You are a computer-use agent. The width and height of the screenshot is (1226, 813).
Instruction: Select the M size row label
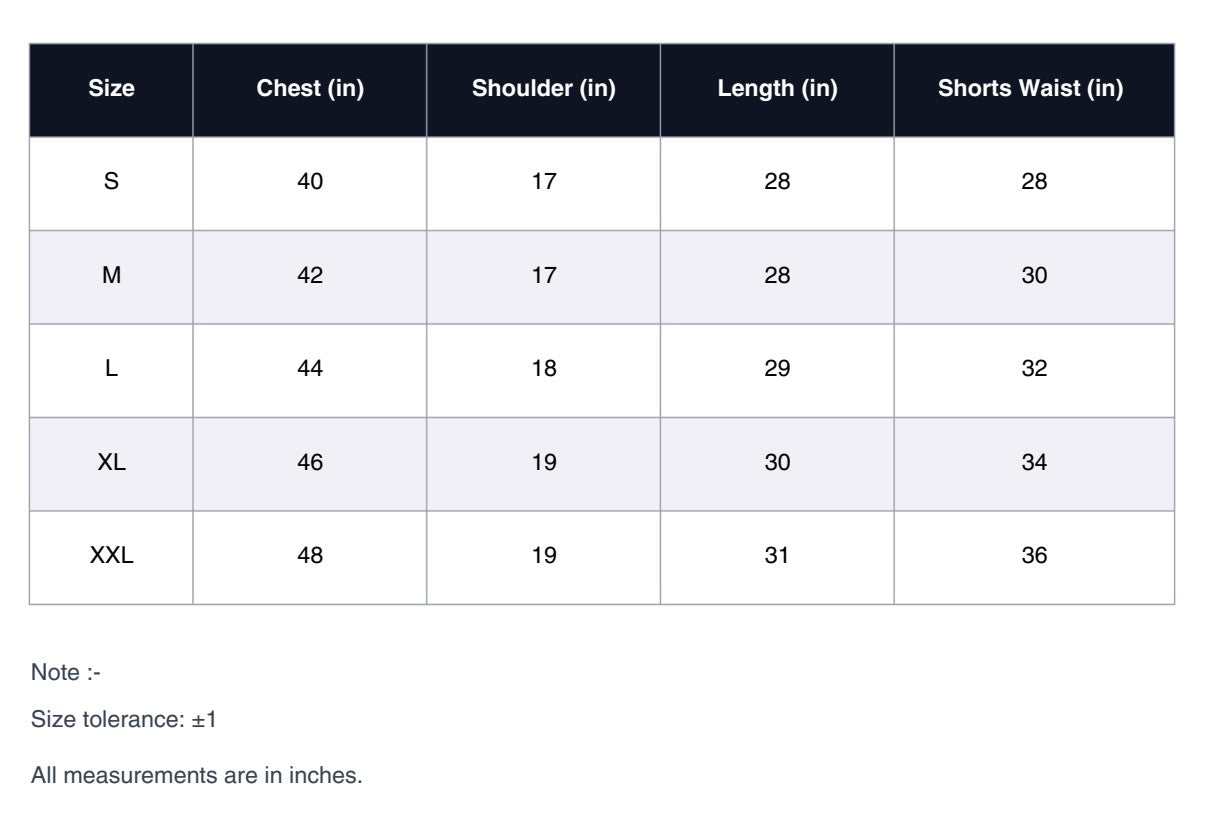111,276
